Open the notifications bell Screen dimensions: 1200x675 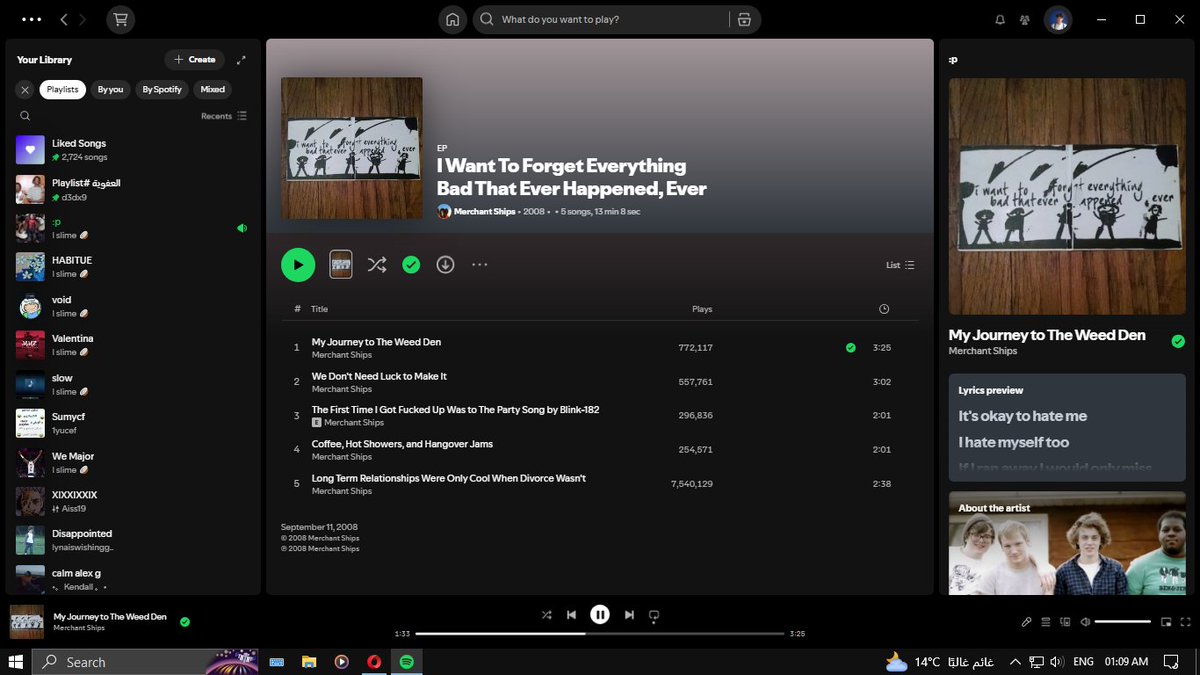[x=1000, y=19]
